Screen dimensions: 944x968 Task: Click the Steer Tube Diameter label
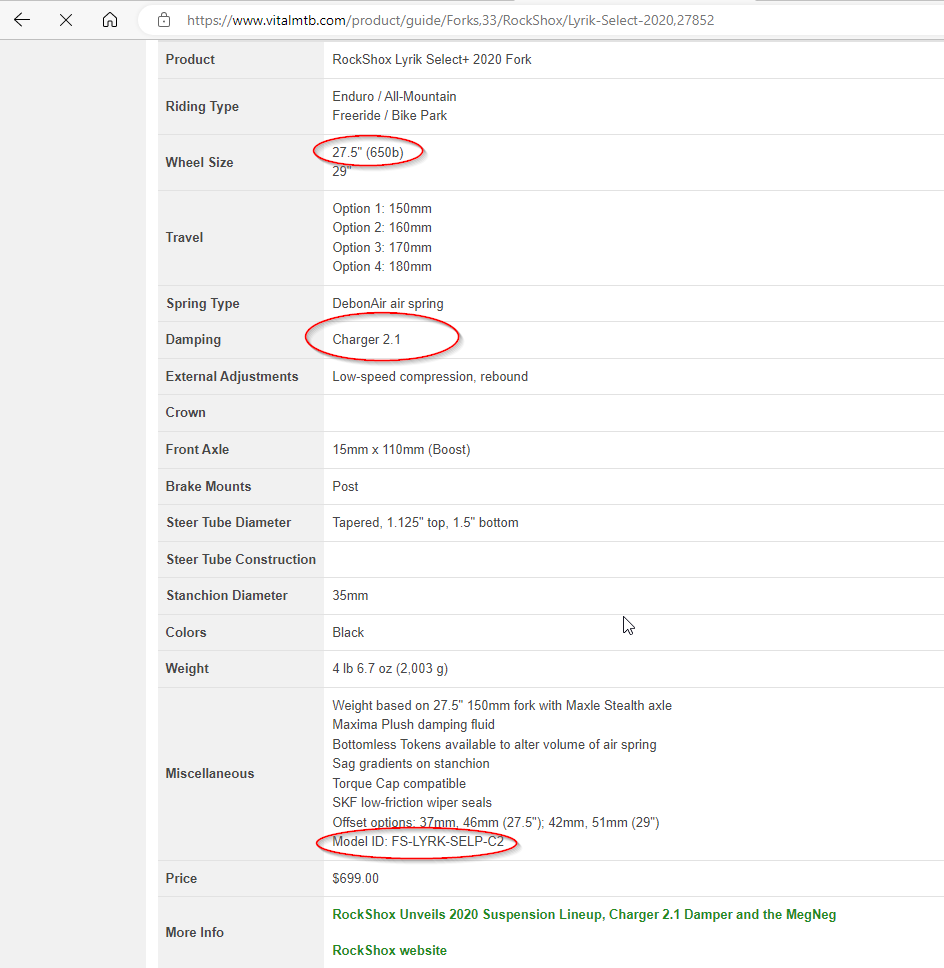coord(228,522)
